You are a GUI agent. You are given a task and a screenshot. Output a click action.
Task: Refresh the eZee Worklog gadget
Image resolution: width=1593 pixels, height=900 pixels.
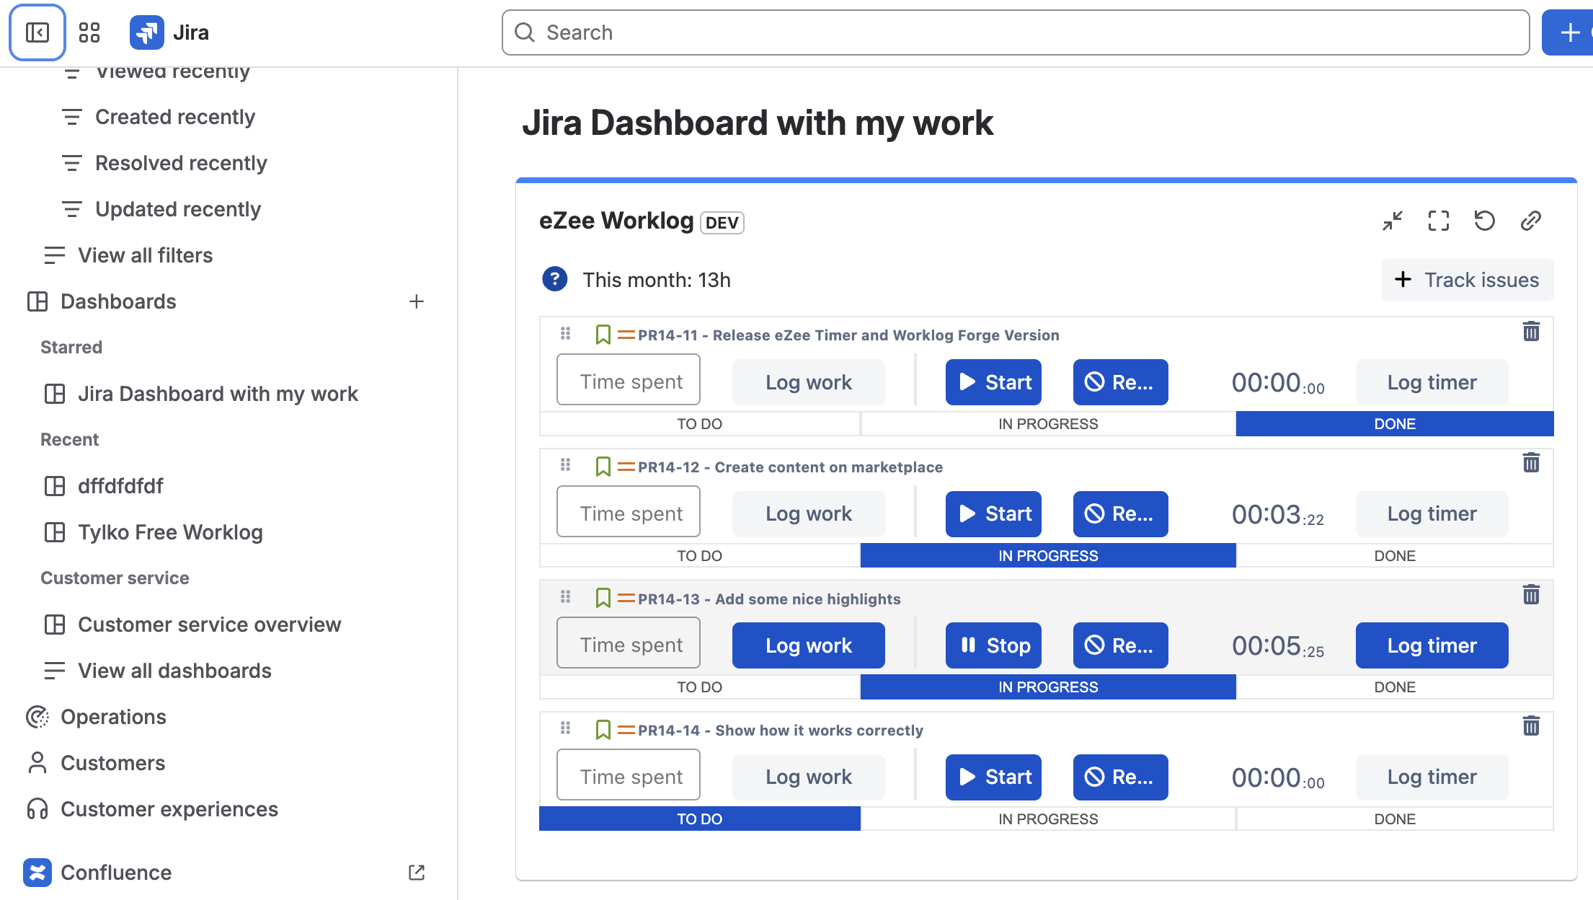point(1484,221)
